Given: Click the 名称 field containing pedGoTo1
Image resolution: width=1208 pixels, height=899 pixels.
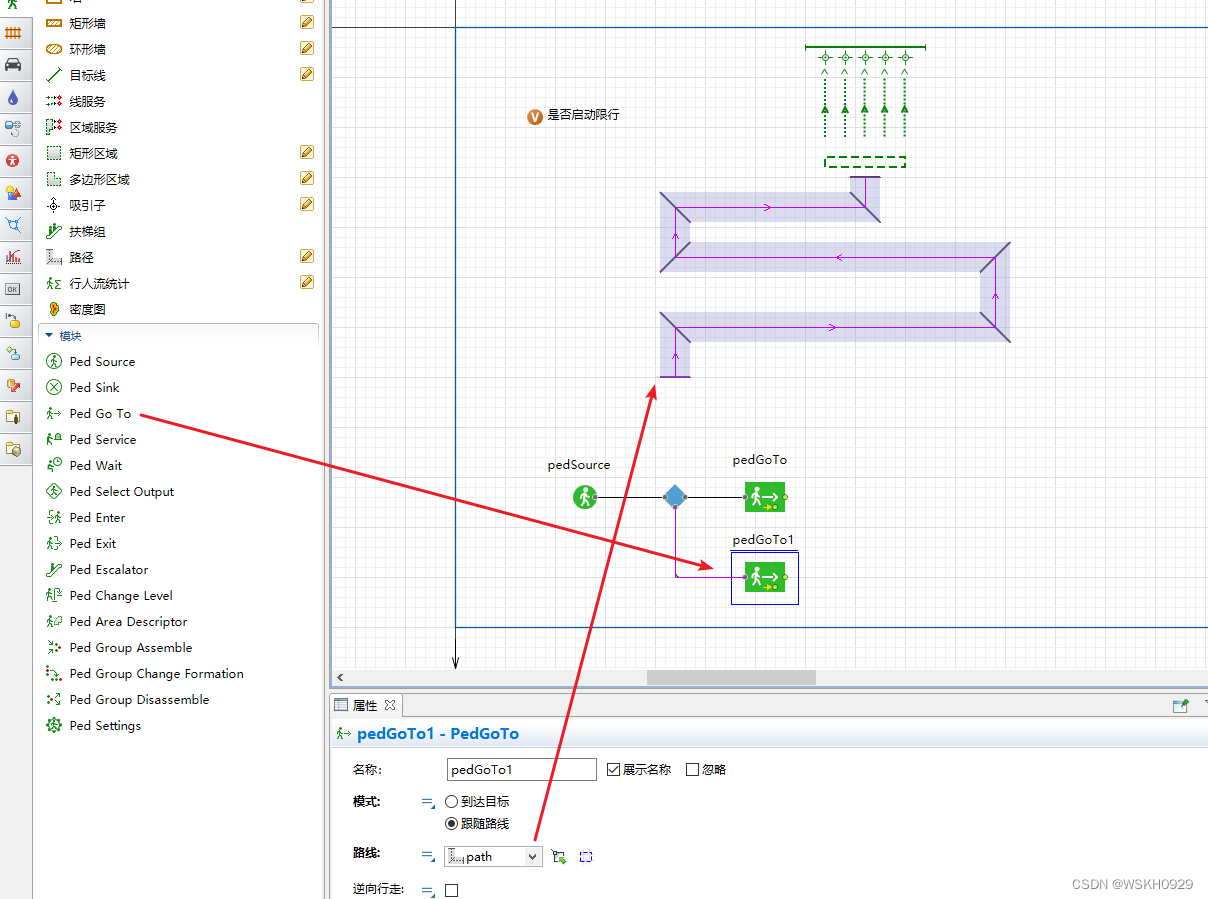Looking at the screenshot, I should coord(522,769).
